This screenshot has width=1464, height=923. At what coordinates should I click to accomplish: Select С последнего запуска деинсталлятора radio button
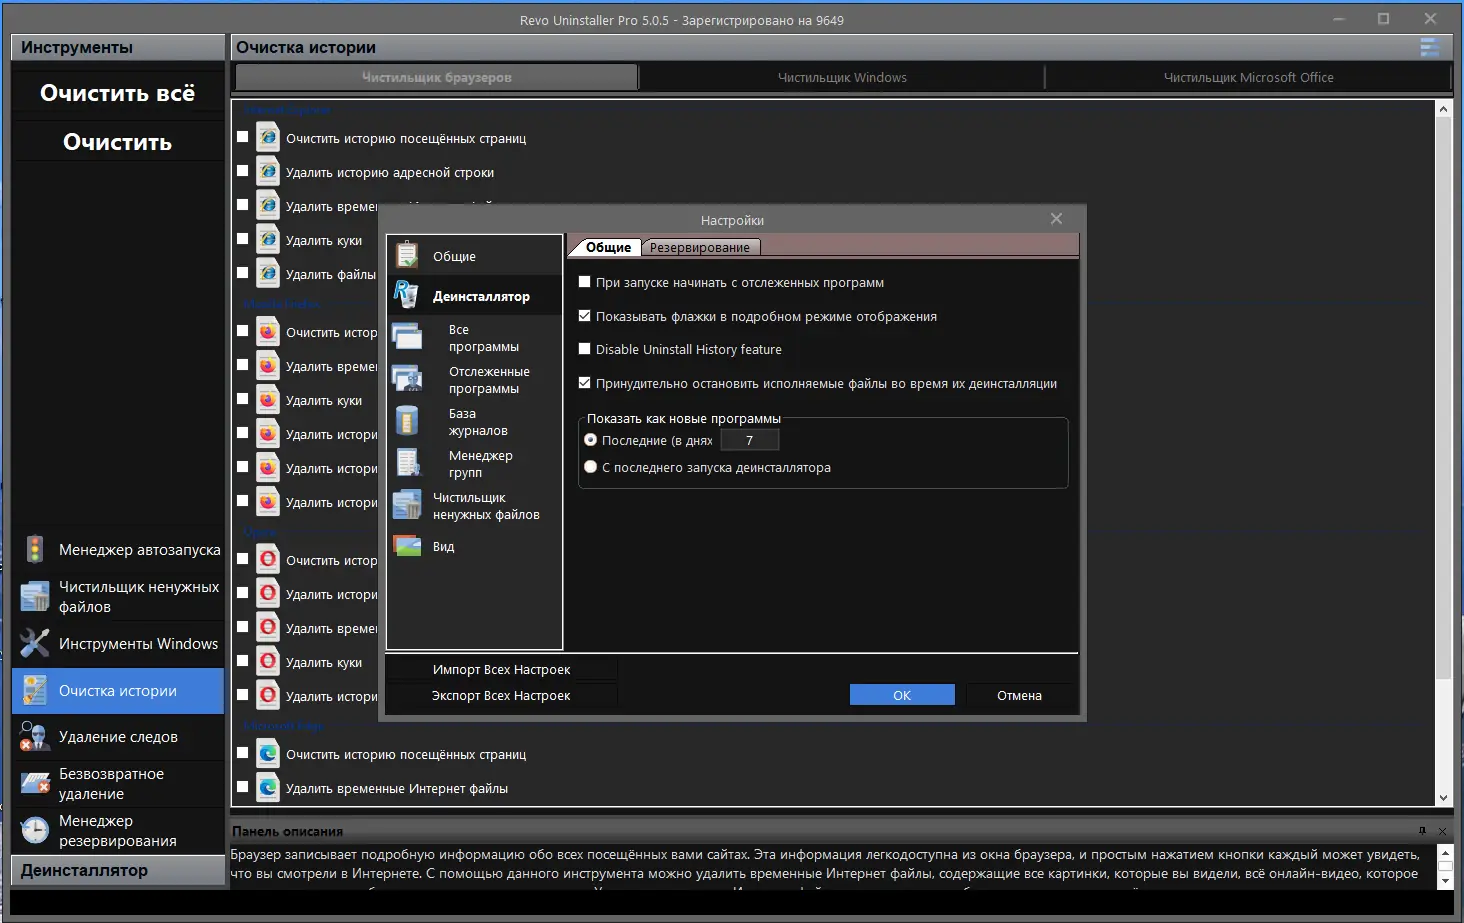(x=591, y=467)
